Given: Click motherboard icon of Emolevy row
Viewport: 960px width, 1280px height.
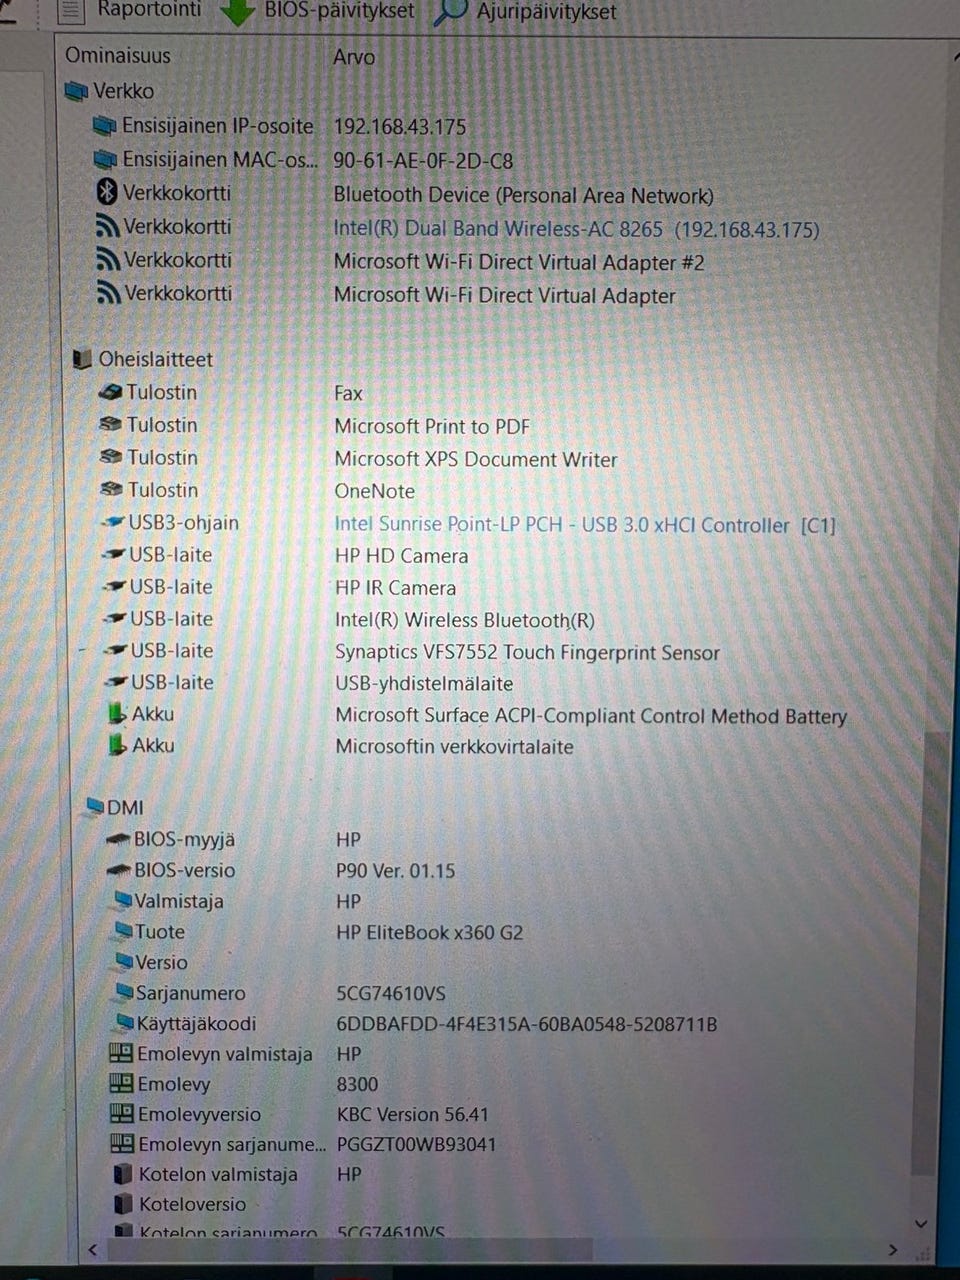Looking at the screenshot, I should (122, 1083).
